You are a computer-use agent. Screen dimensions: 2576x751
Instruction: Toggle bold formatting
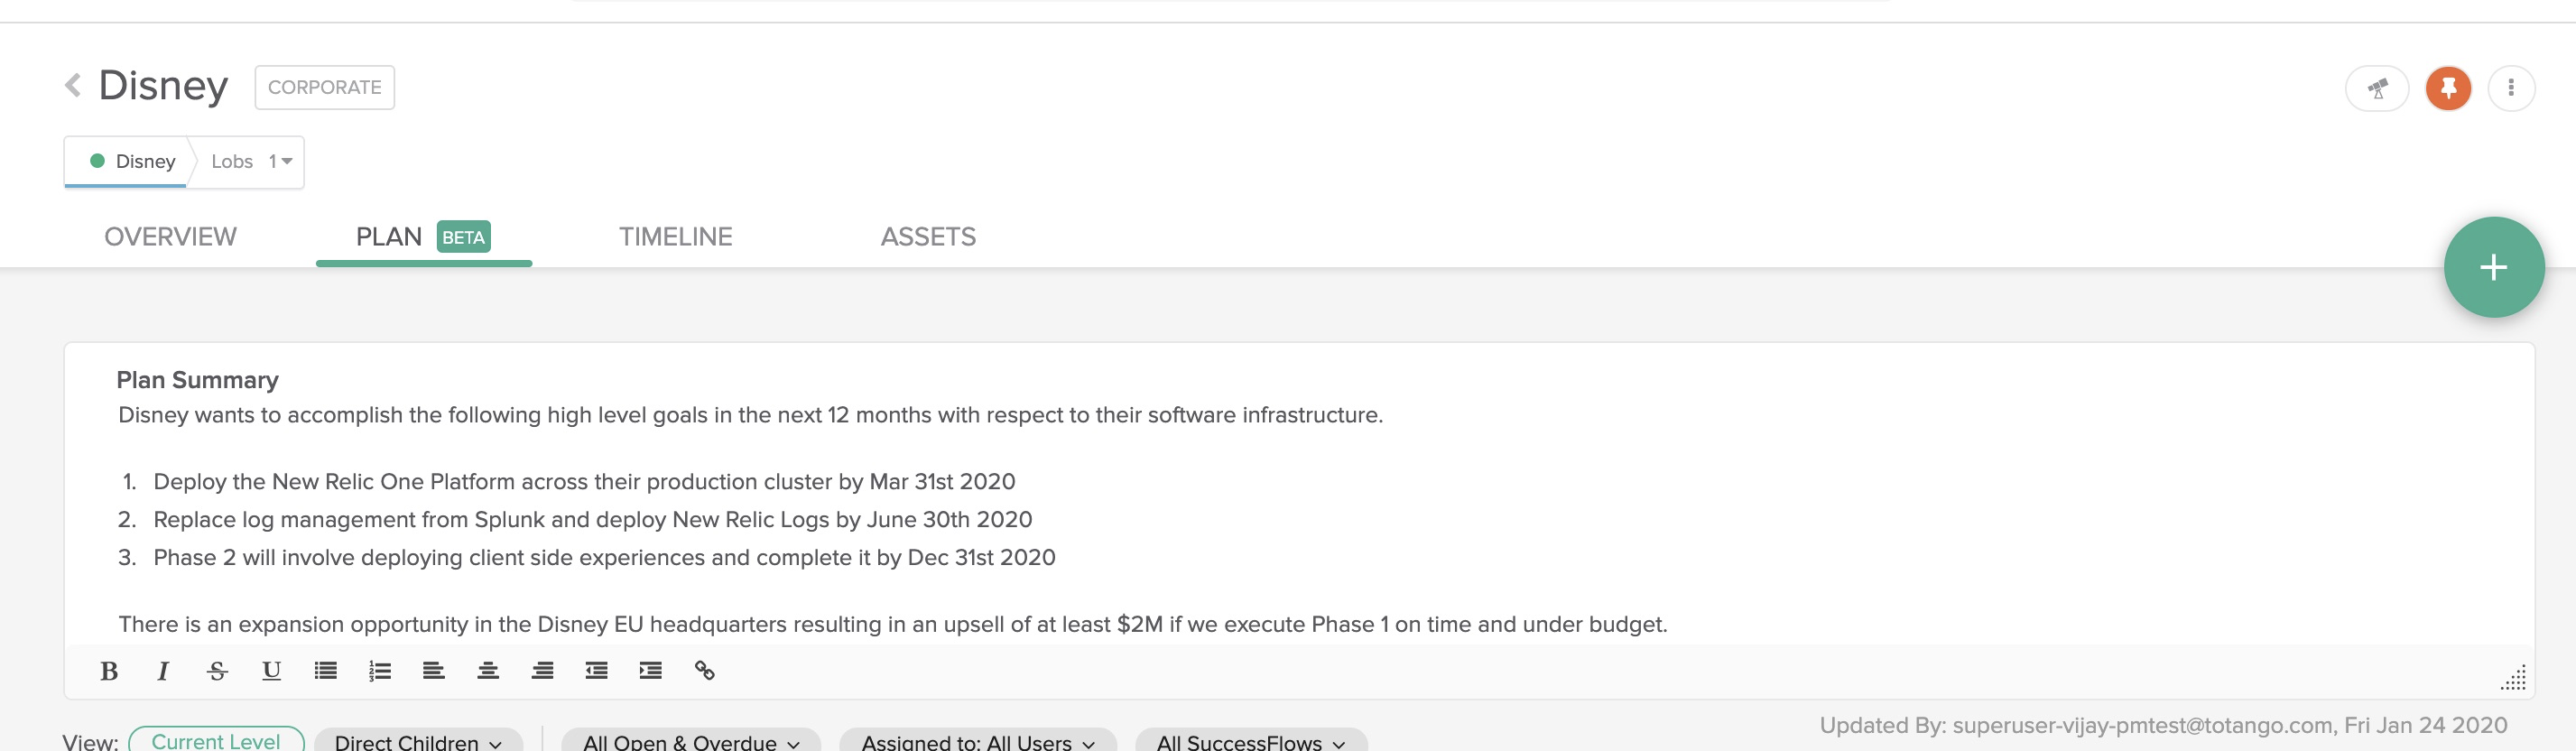coord(109,671)
